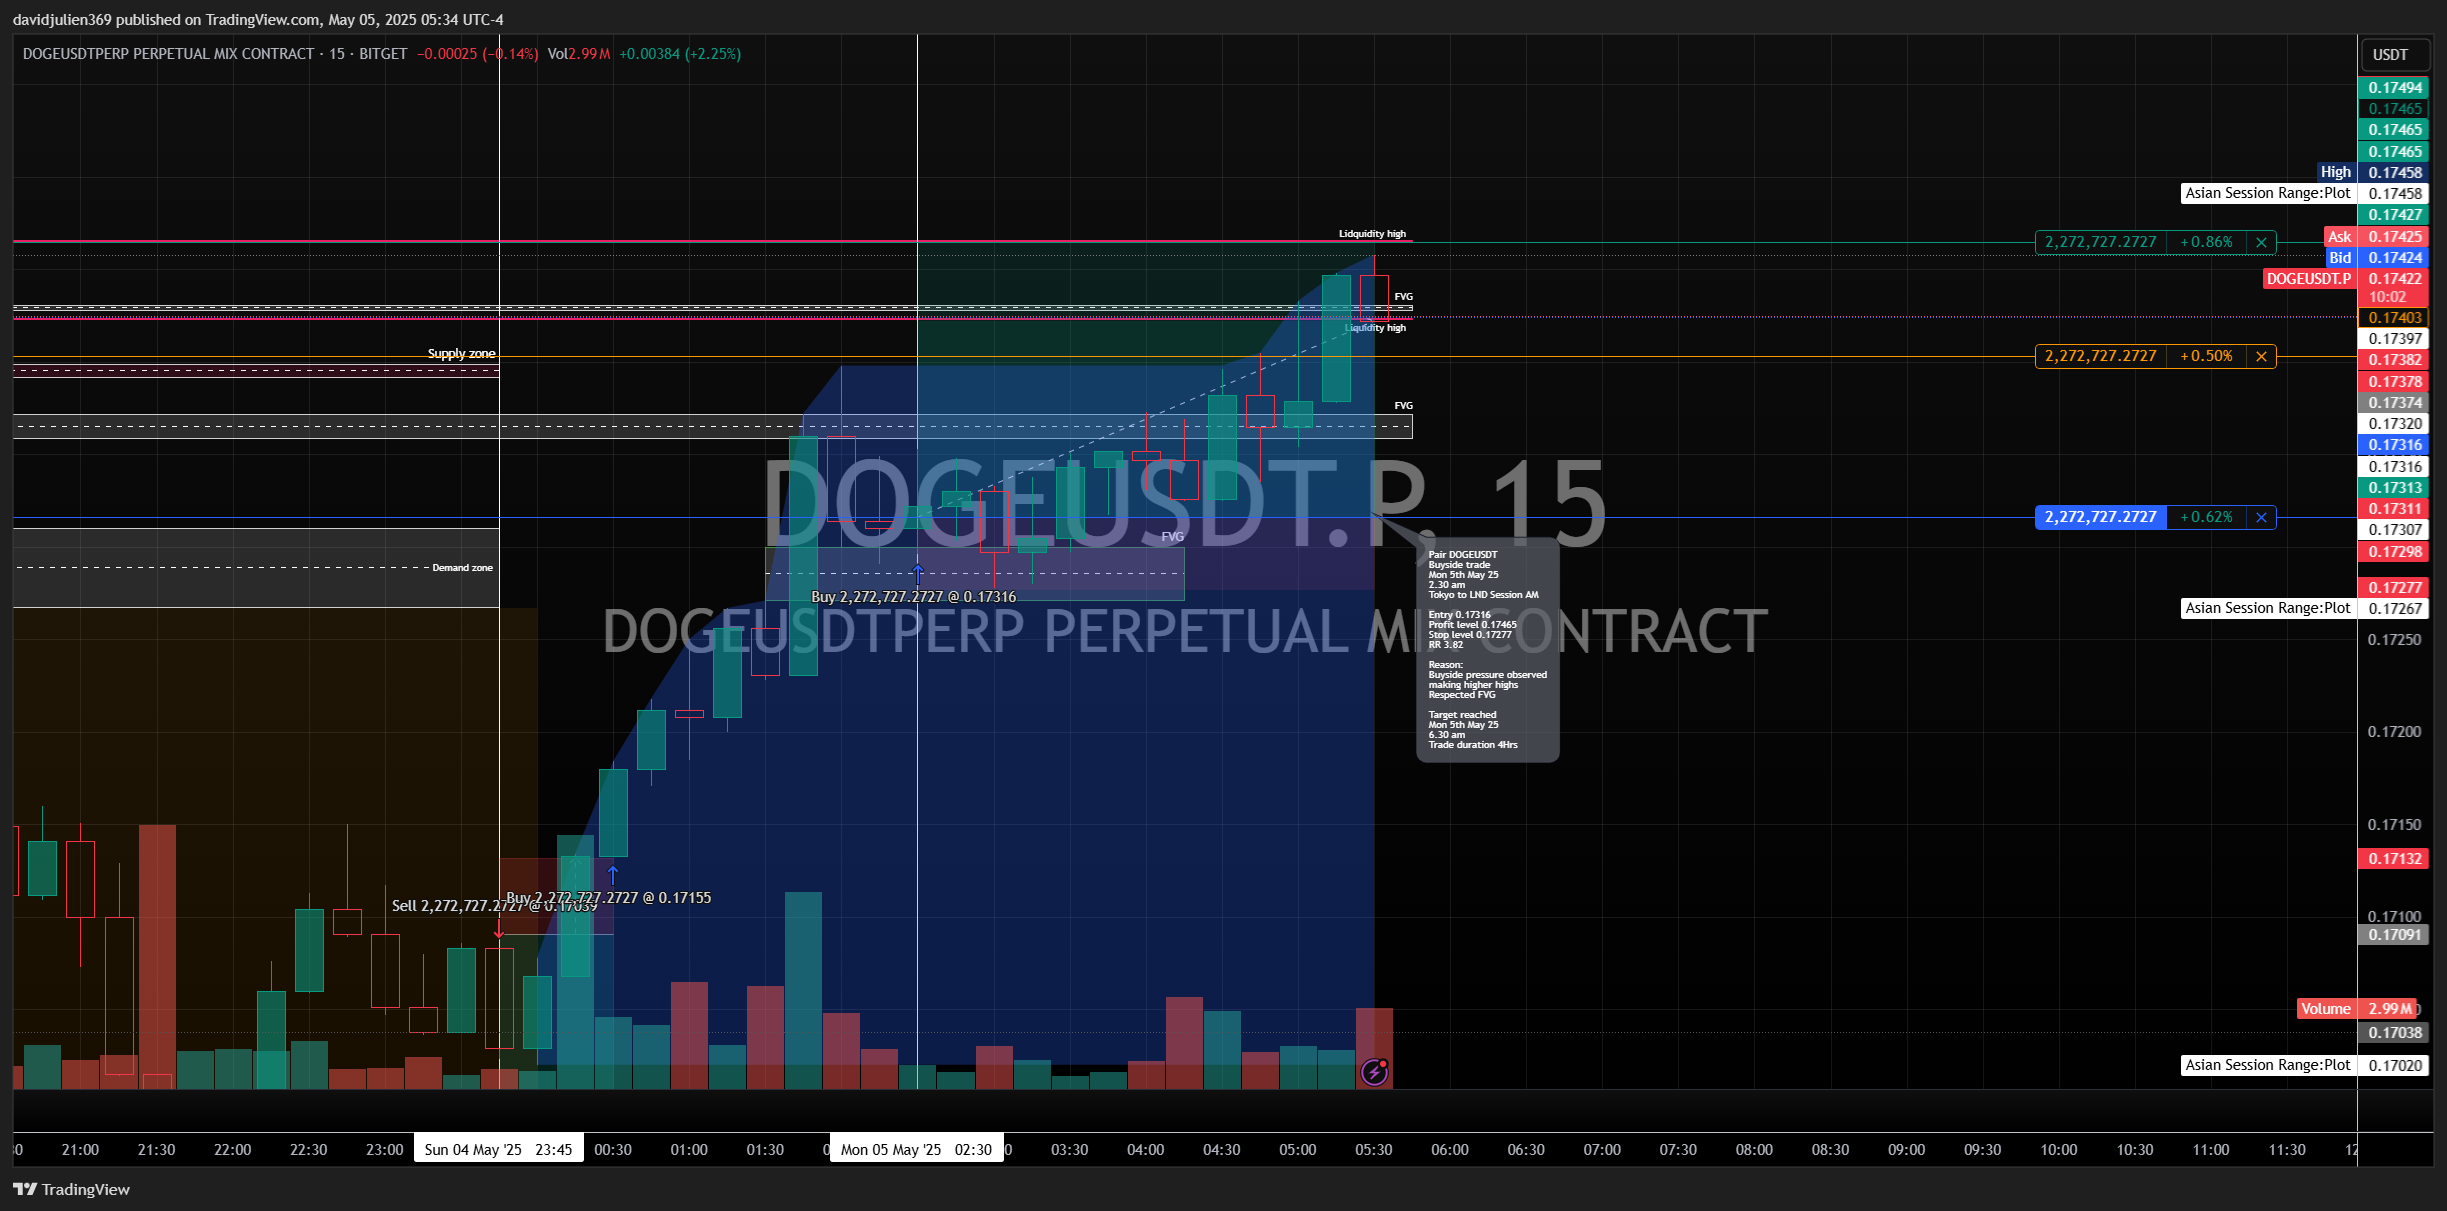Viewport: 2447px width, 1211px height.
Task: Click the 'Buy 2,272,727.2727 @ 0.17155' trade label
Action: point(609,898)
